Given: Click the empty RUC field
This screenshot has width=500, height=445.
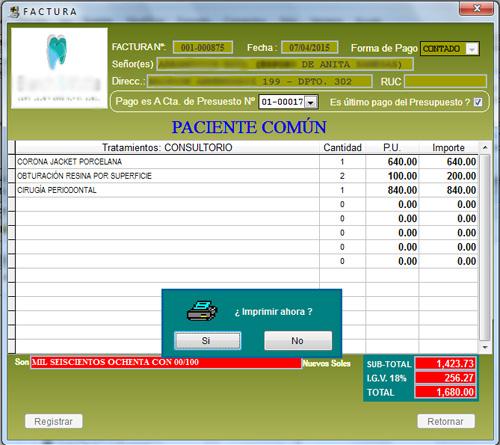Looking at the screenshot, I should [445, 81].
